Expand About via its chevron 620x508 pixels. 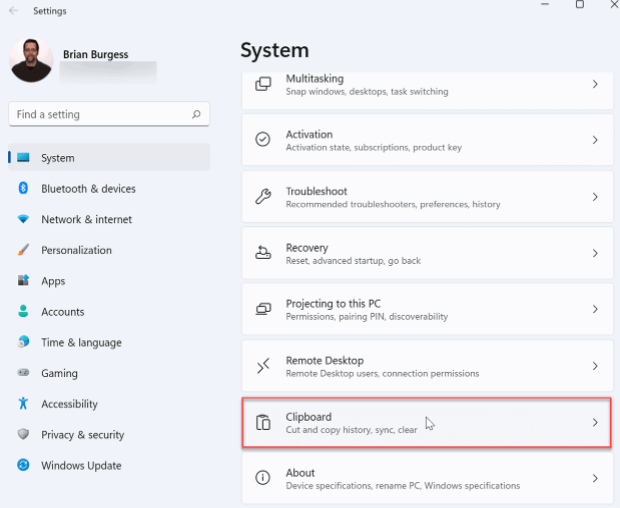pos(595,478)
